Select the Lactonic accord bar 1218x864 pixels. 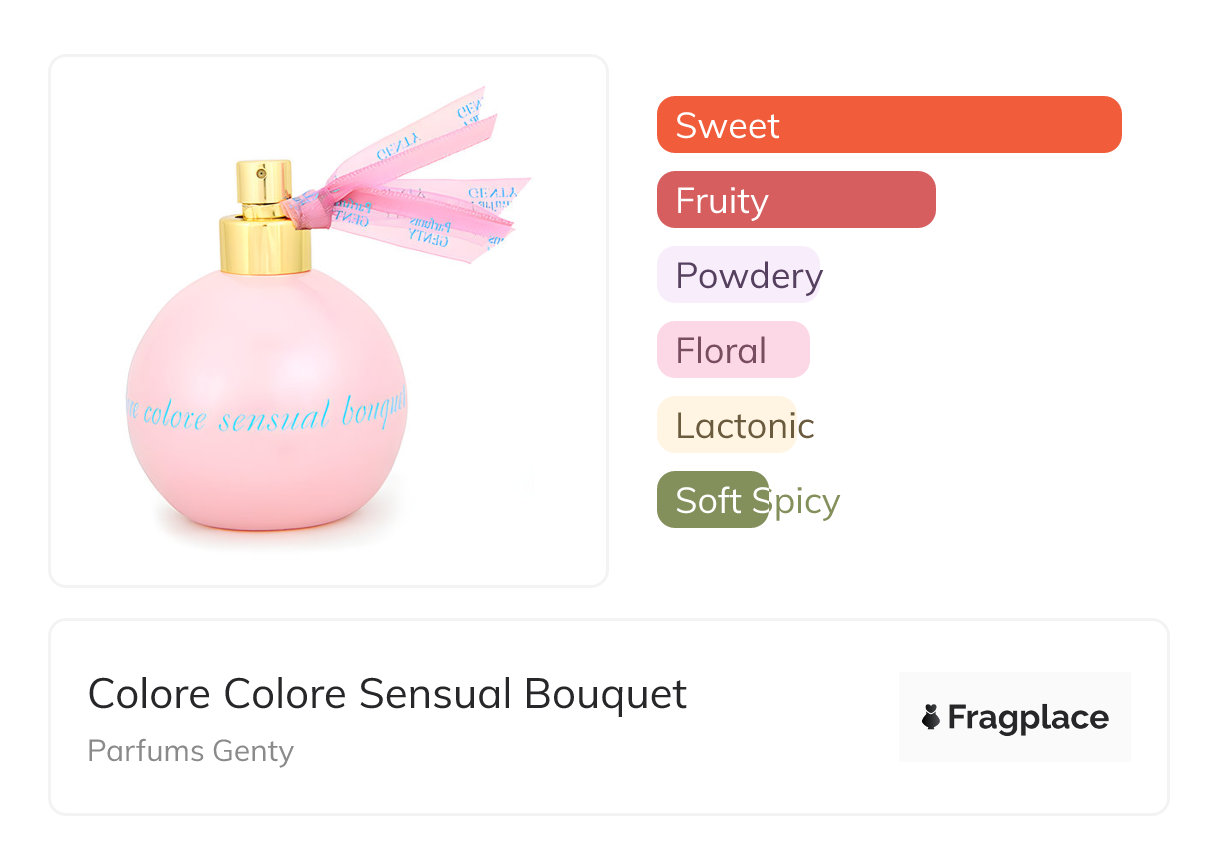point(725,425)
